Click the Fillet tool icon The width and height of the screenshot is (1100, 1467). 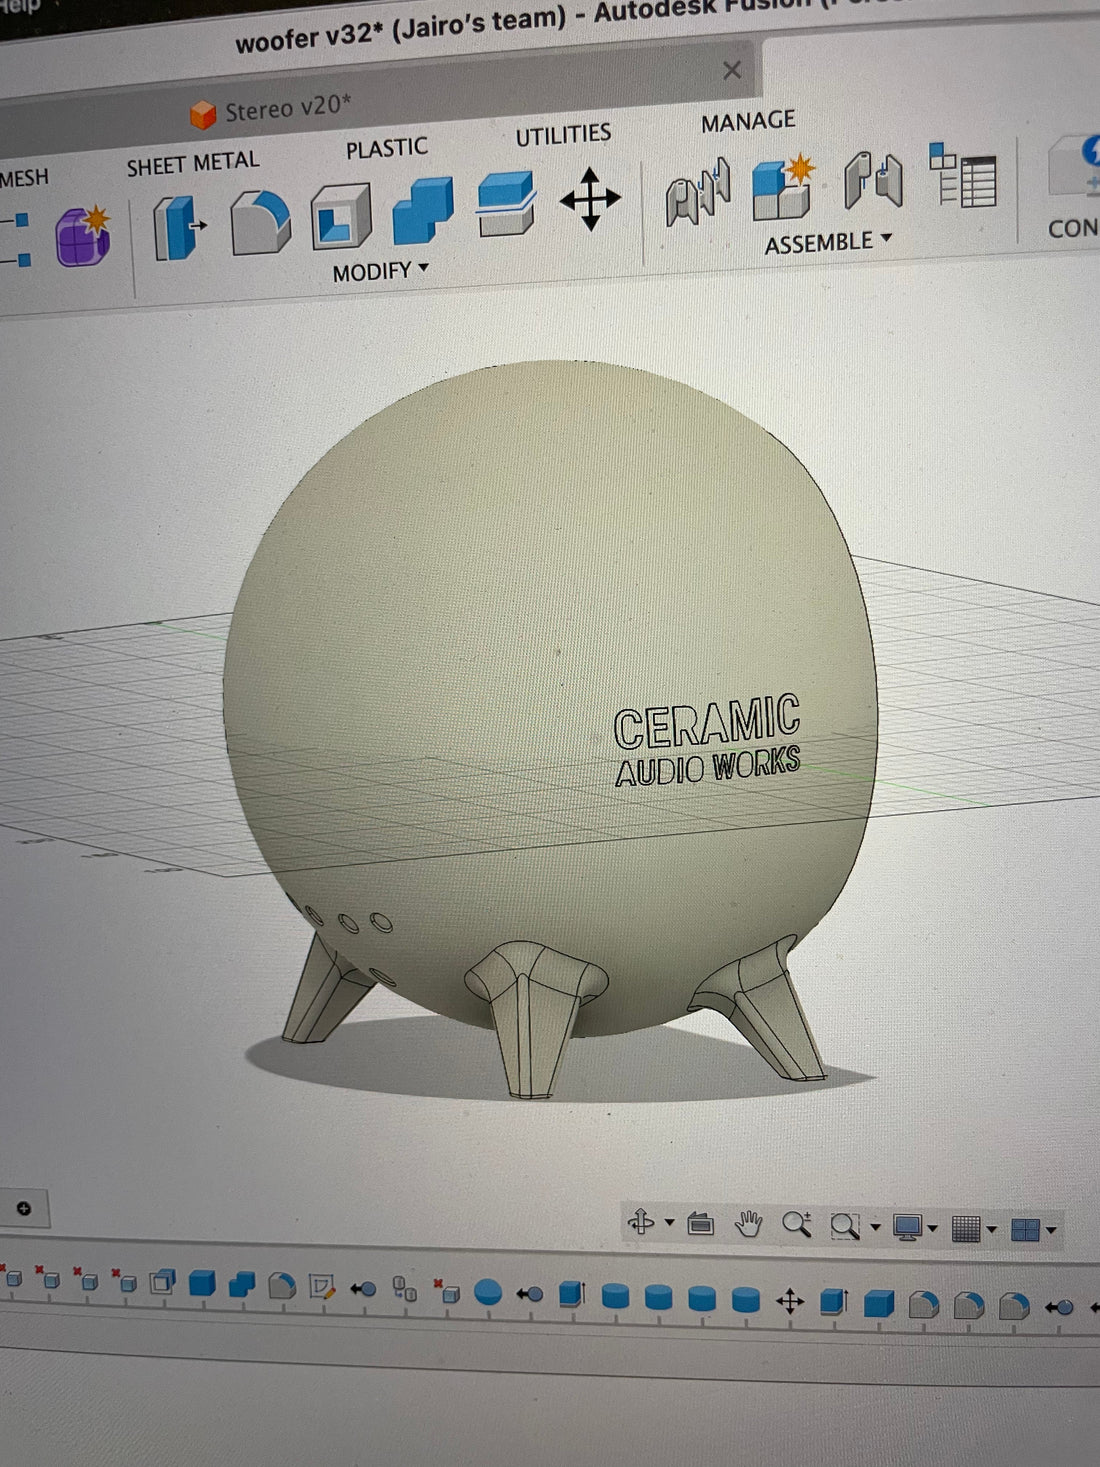point(260,222)
